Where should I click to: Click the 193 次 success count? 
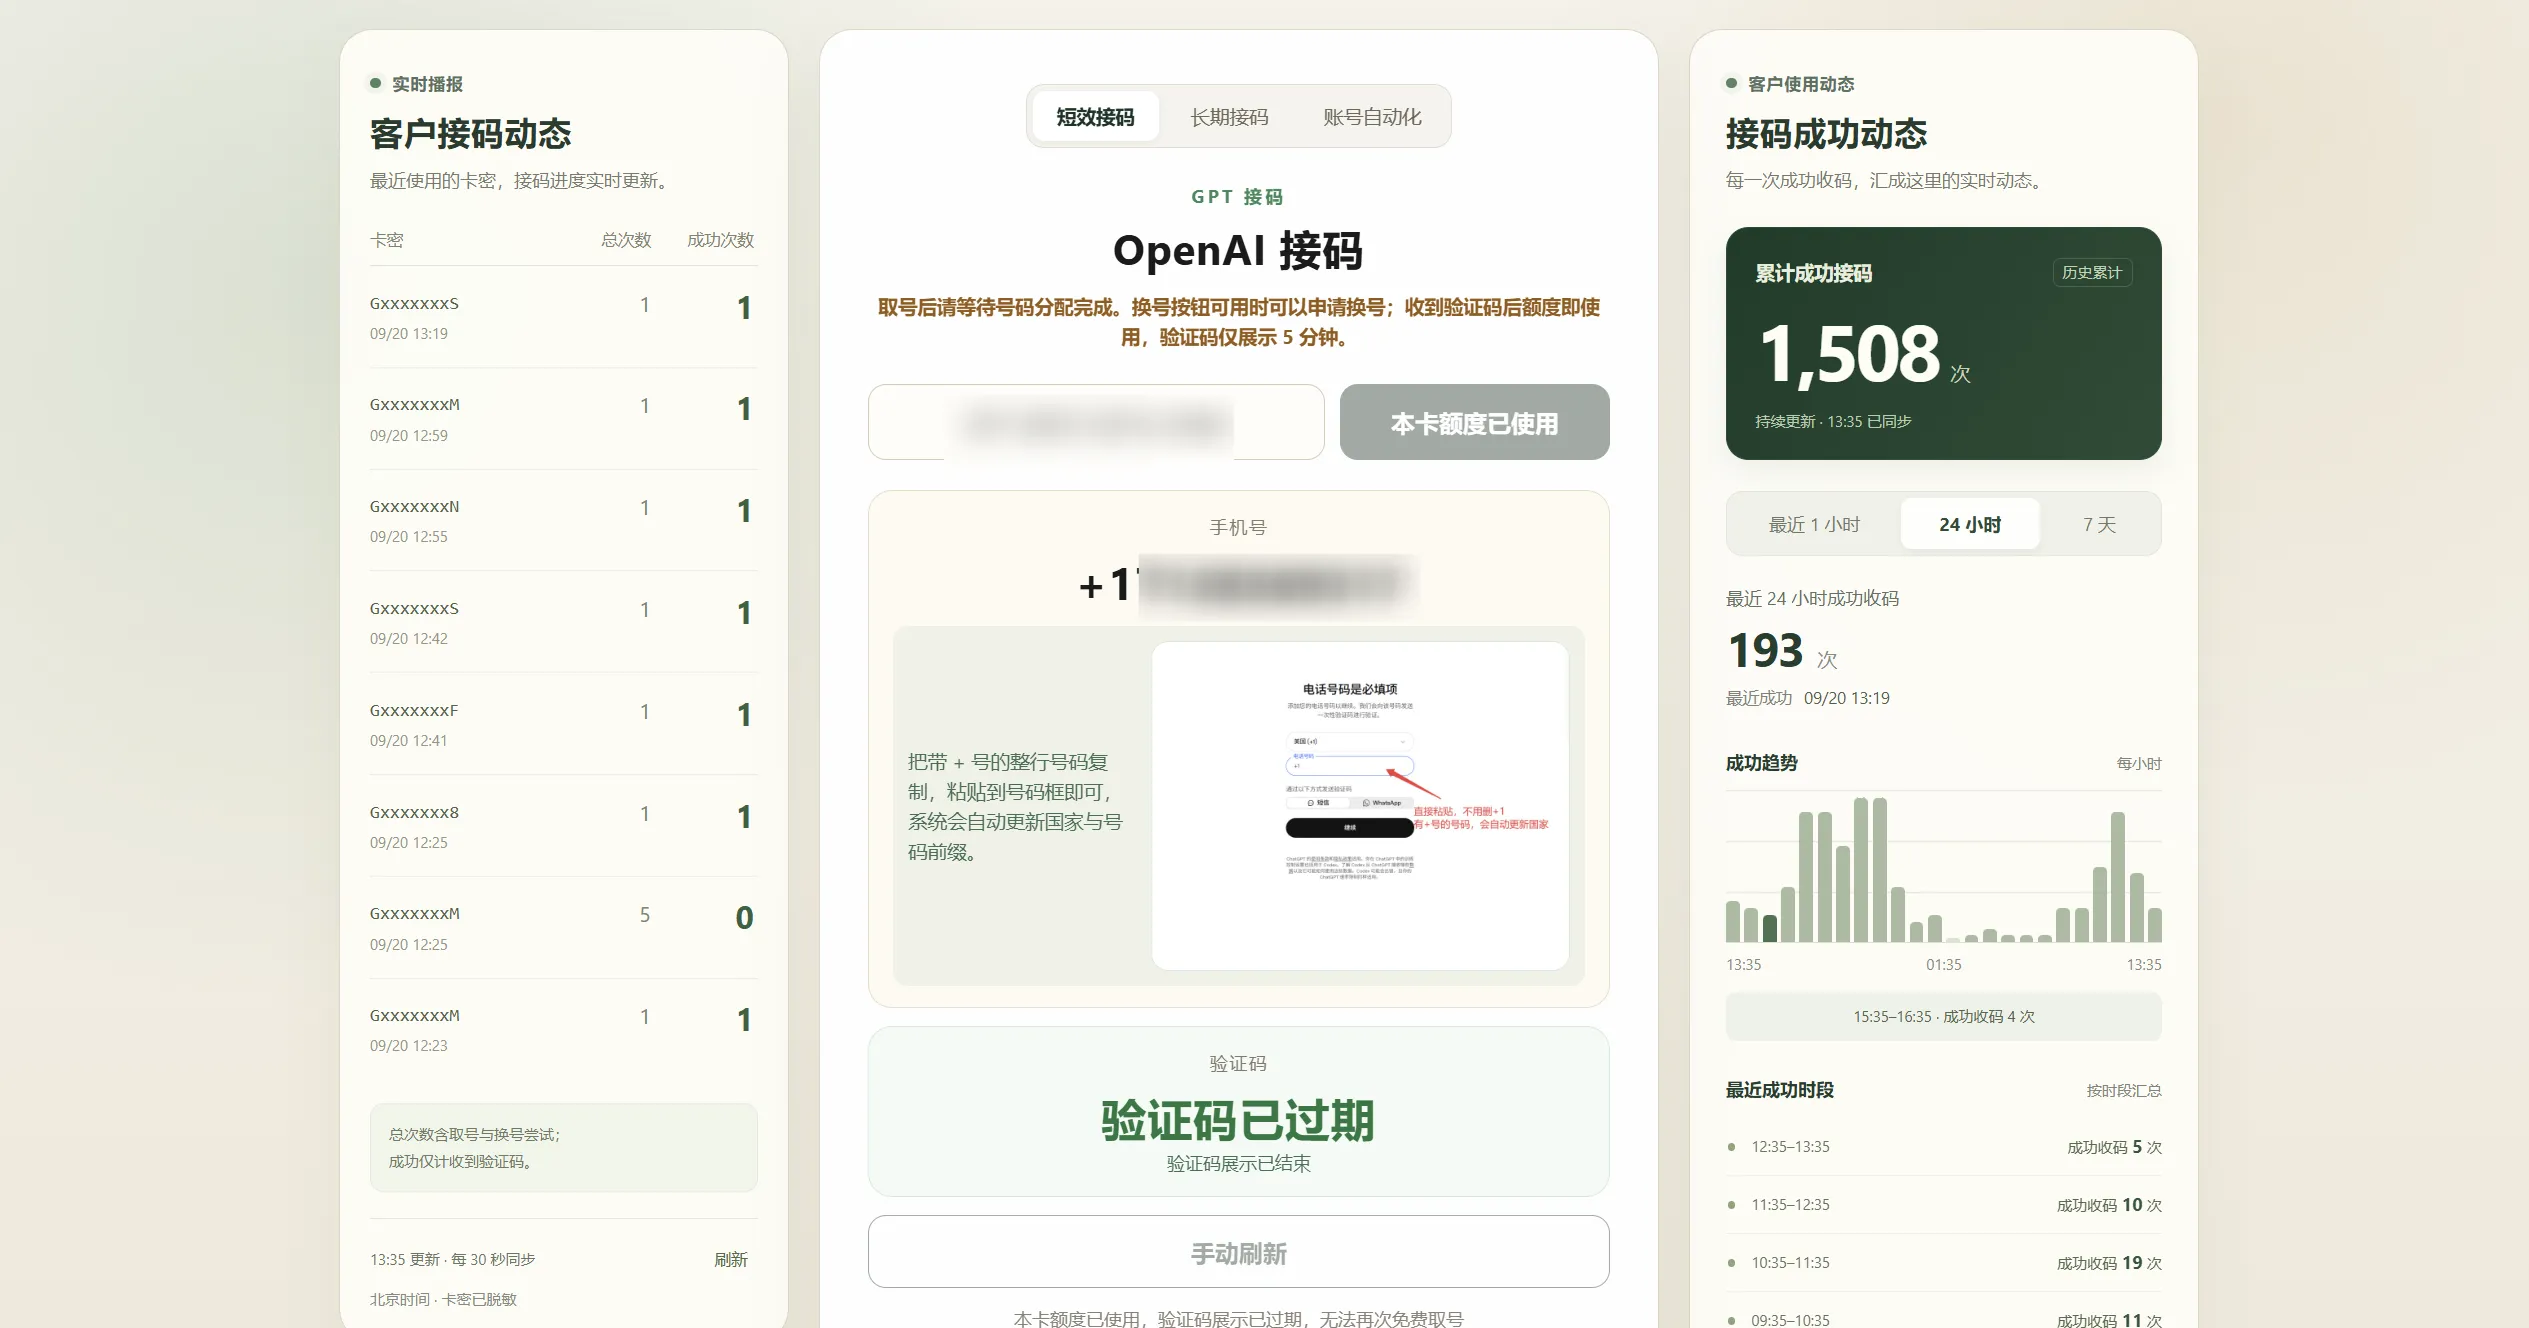[1782, 652]
